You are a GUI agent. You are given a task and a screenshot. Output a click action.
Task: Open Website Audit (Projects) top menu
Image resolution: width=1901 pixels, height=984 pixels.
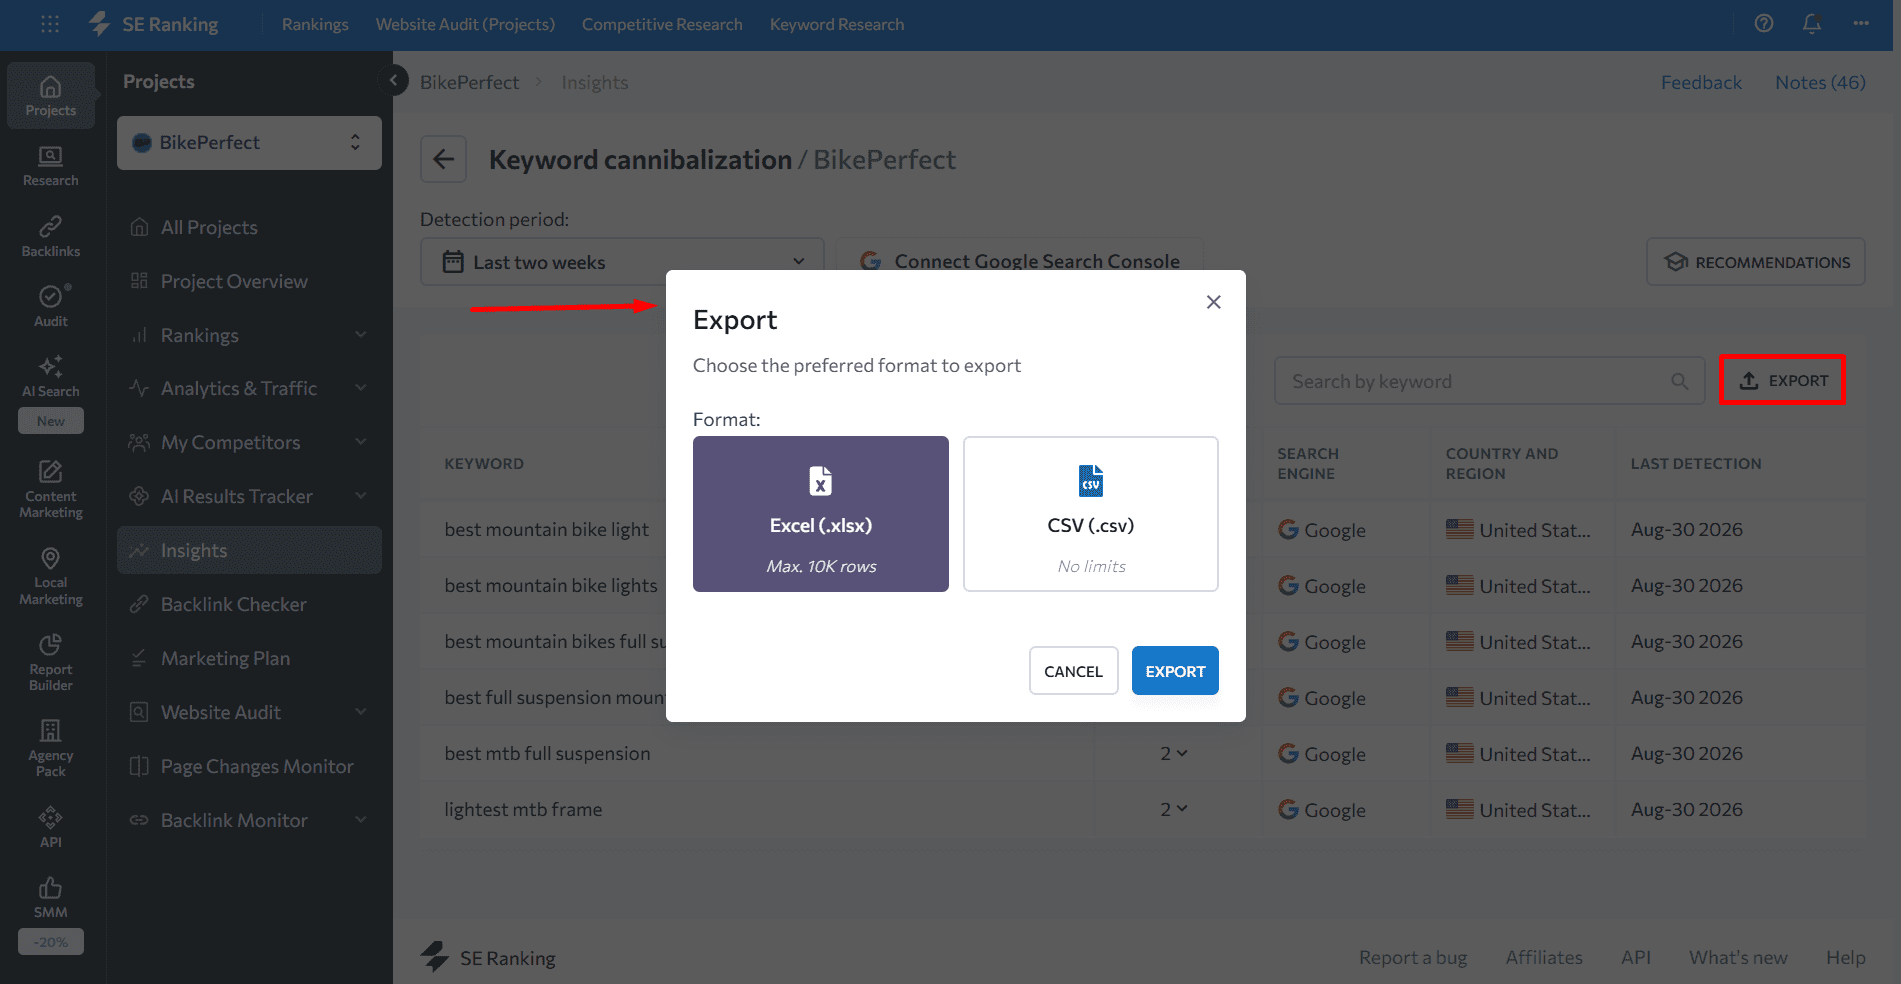465,24
